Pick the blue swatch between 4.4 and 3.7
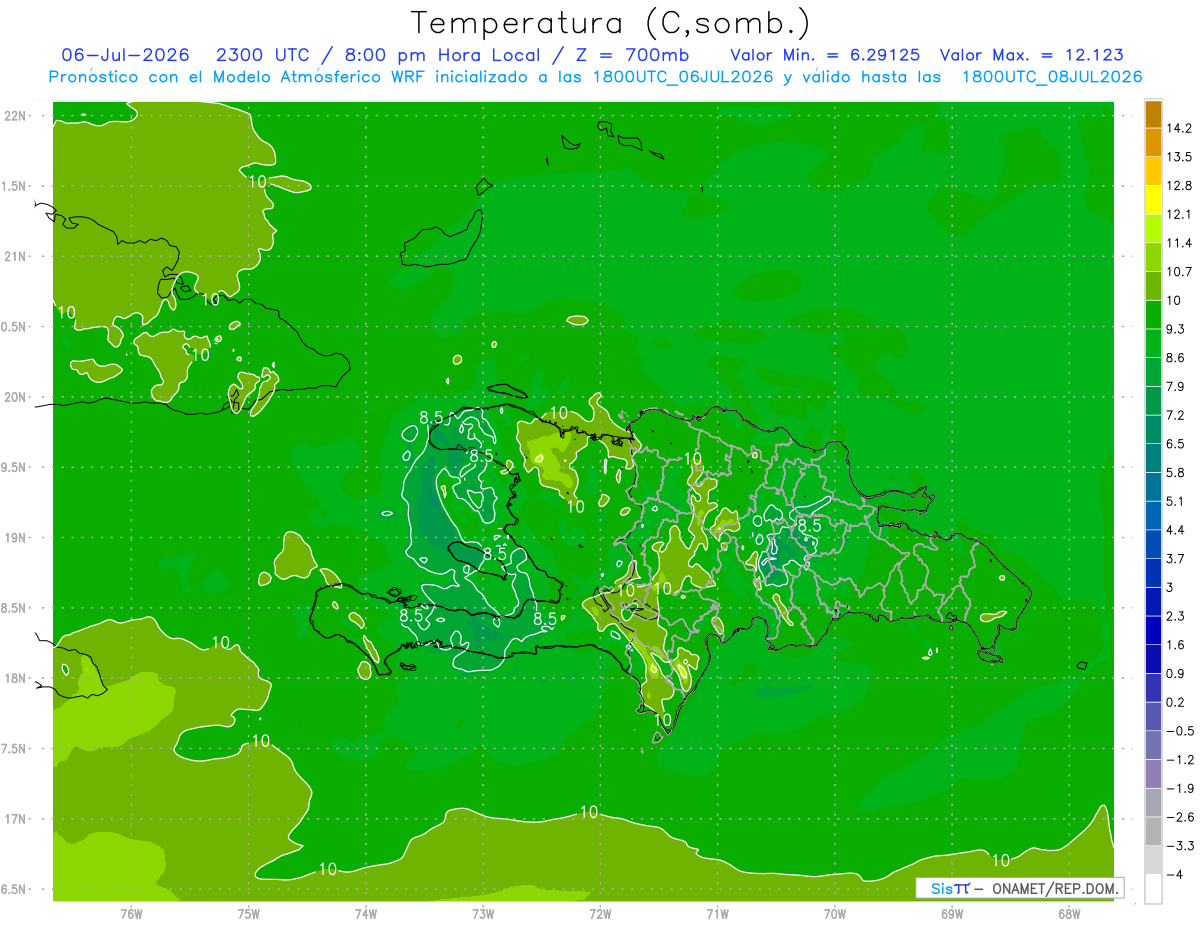Image resolution: width=1200 pixels, height=927 pixels. (x=1153, y=544)
